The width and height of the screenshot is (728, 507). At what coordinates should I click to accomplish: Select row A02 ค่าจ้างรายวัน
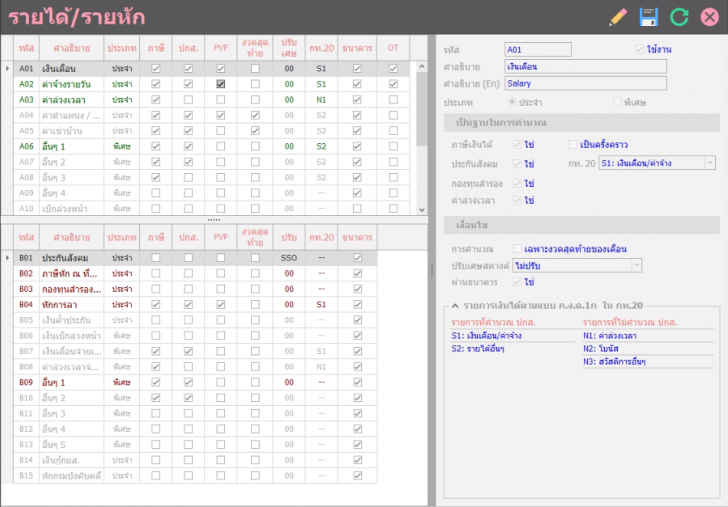point(211,84)
